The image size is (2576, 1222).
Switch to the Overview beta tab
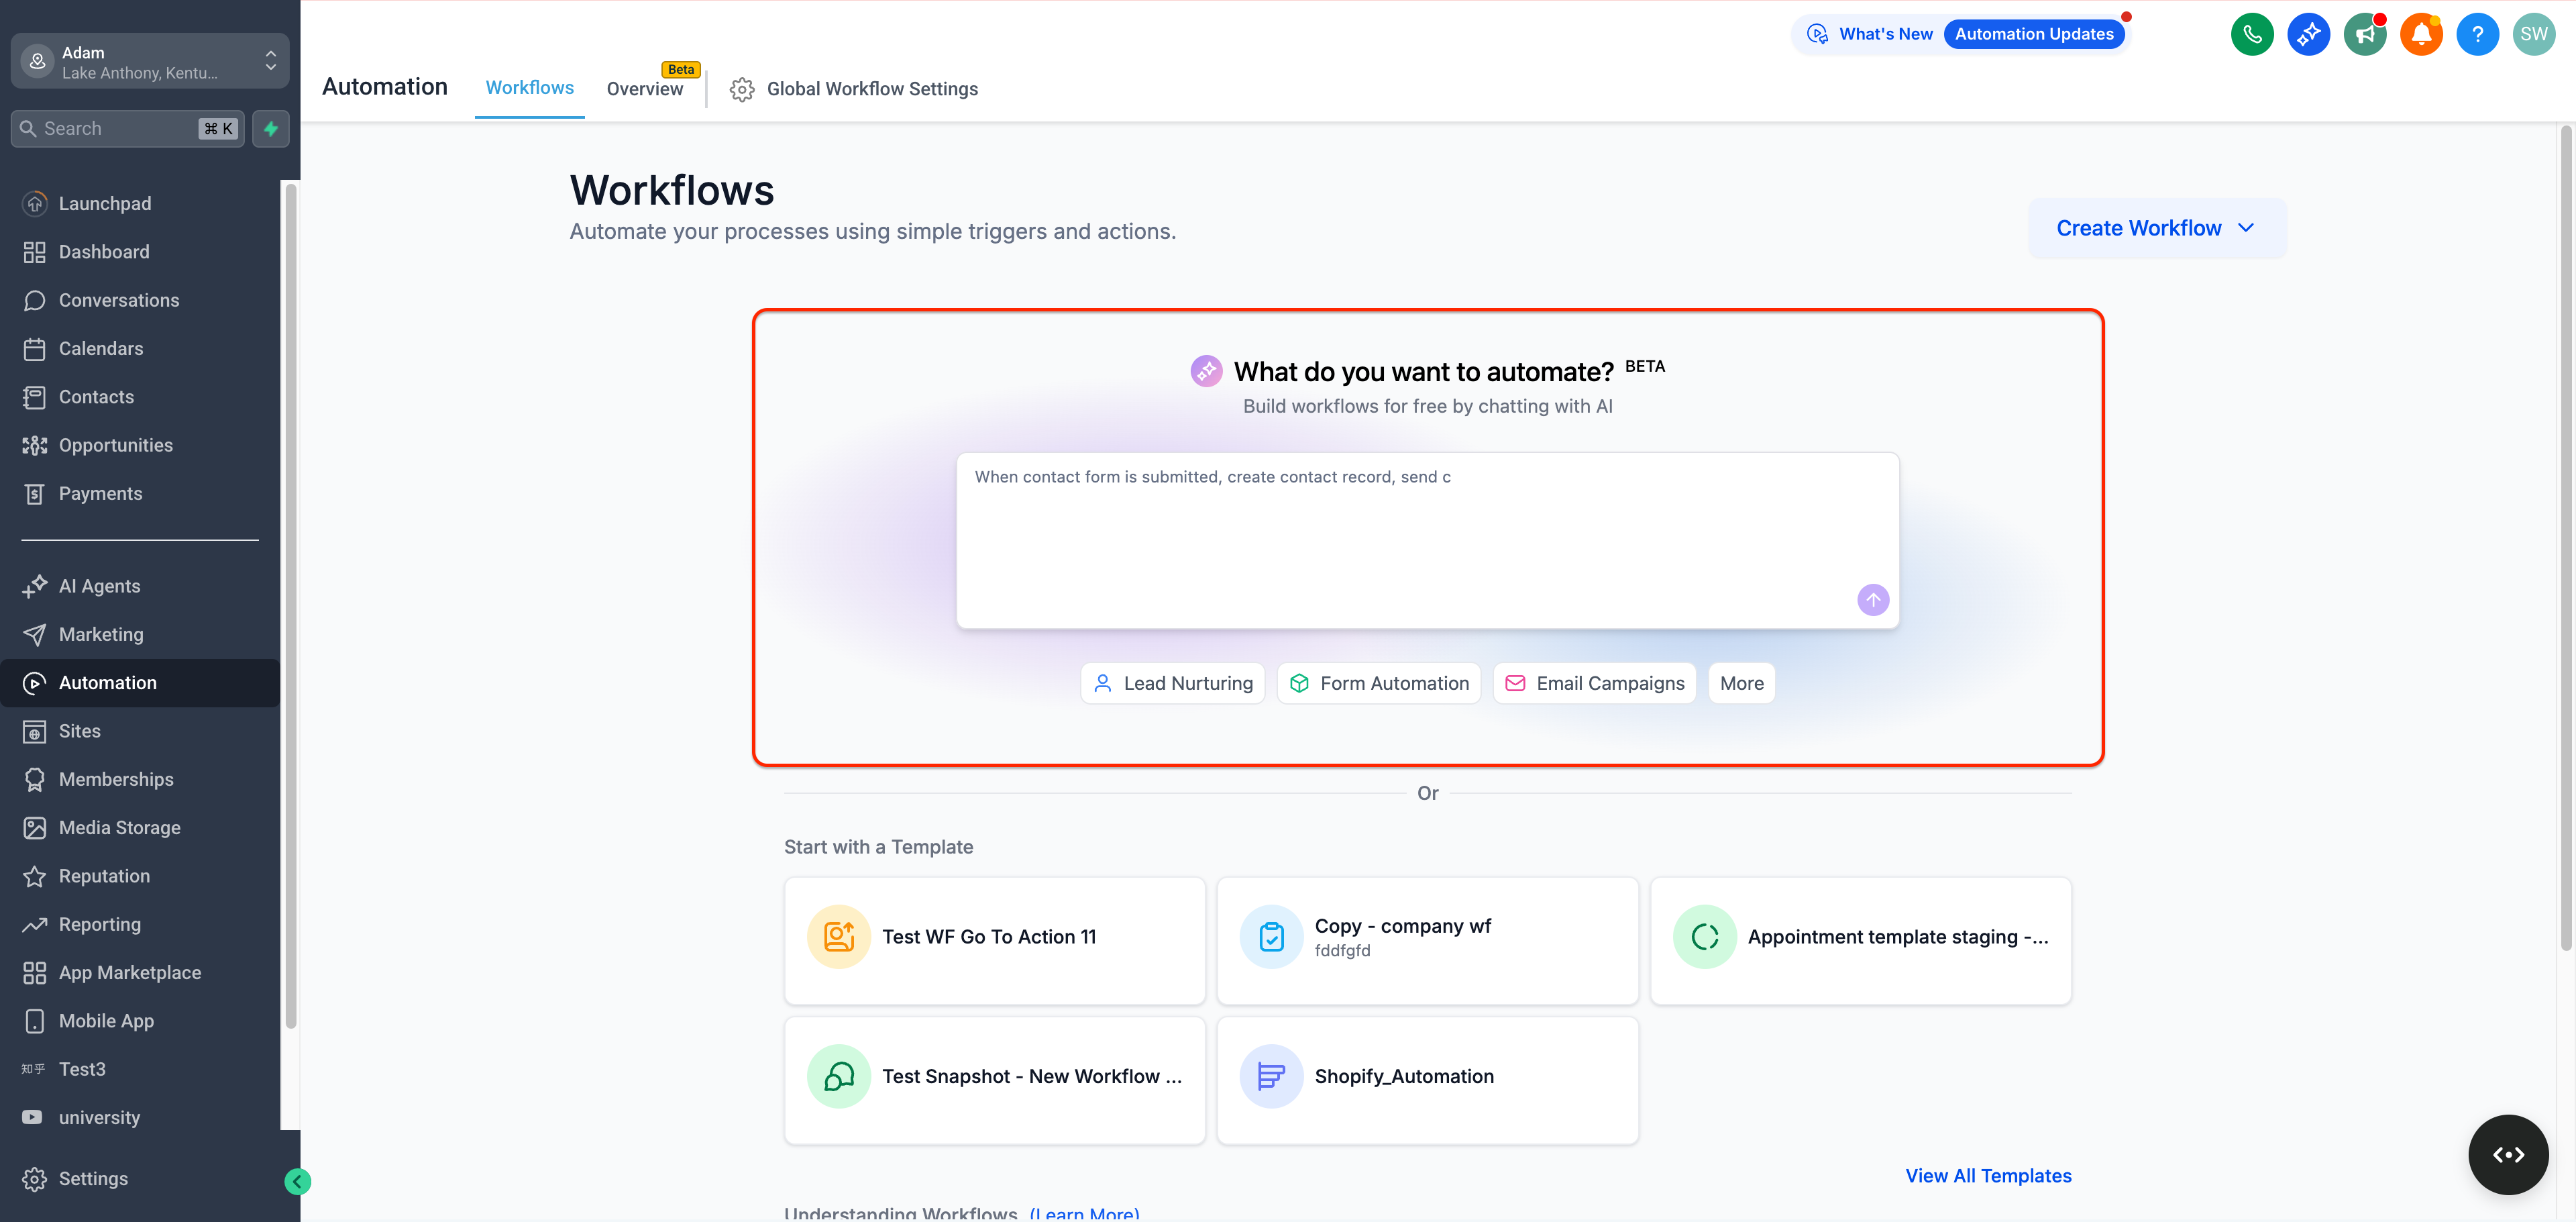[x=644, y=89]
